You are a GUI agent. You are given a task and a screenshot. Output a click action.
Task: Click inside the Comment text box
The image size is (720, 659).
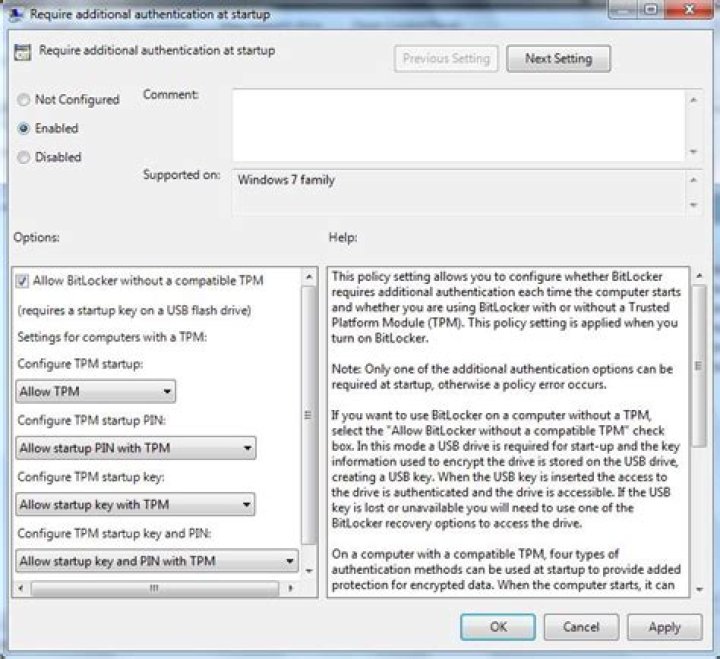[x=459, y=125]
